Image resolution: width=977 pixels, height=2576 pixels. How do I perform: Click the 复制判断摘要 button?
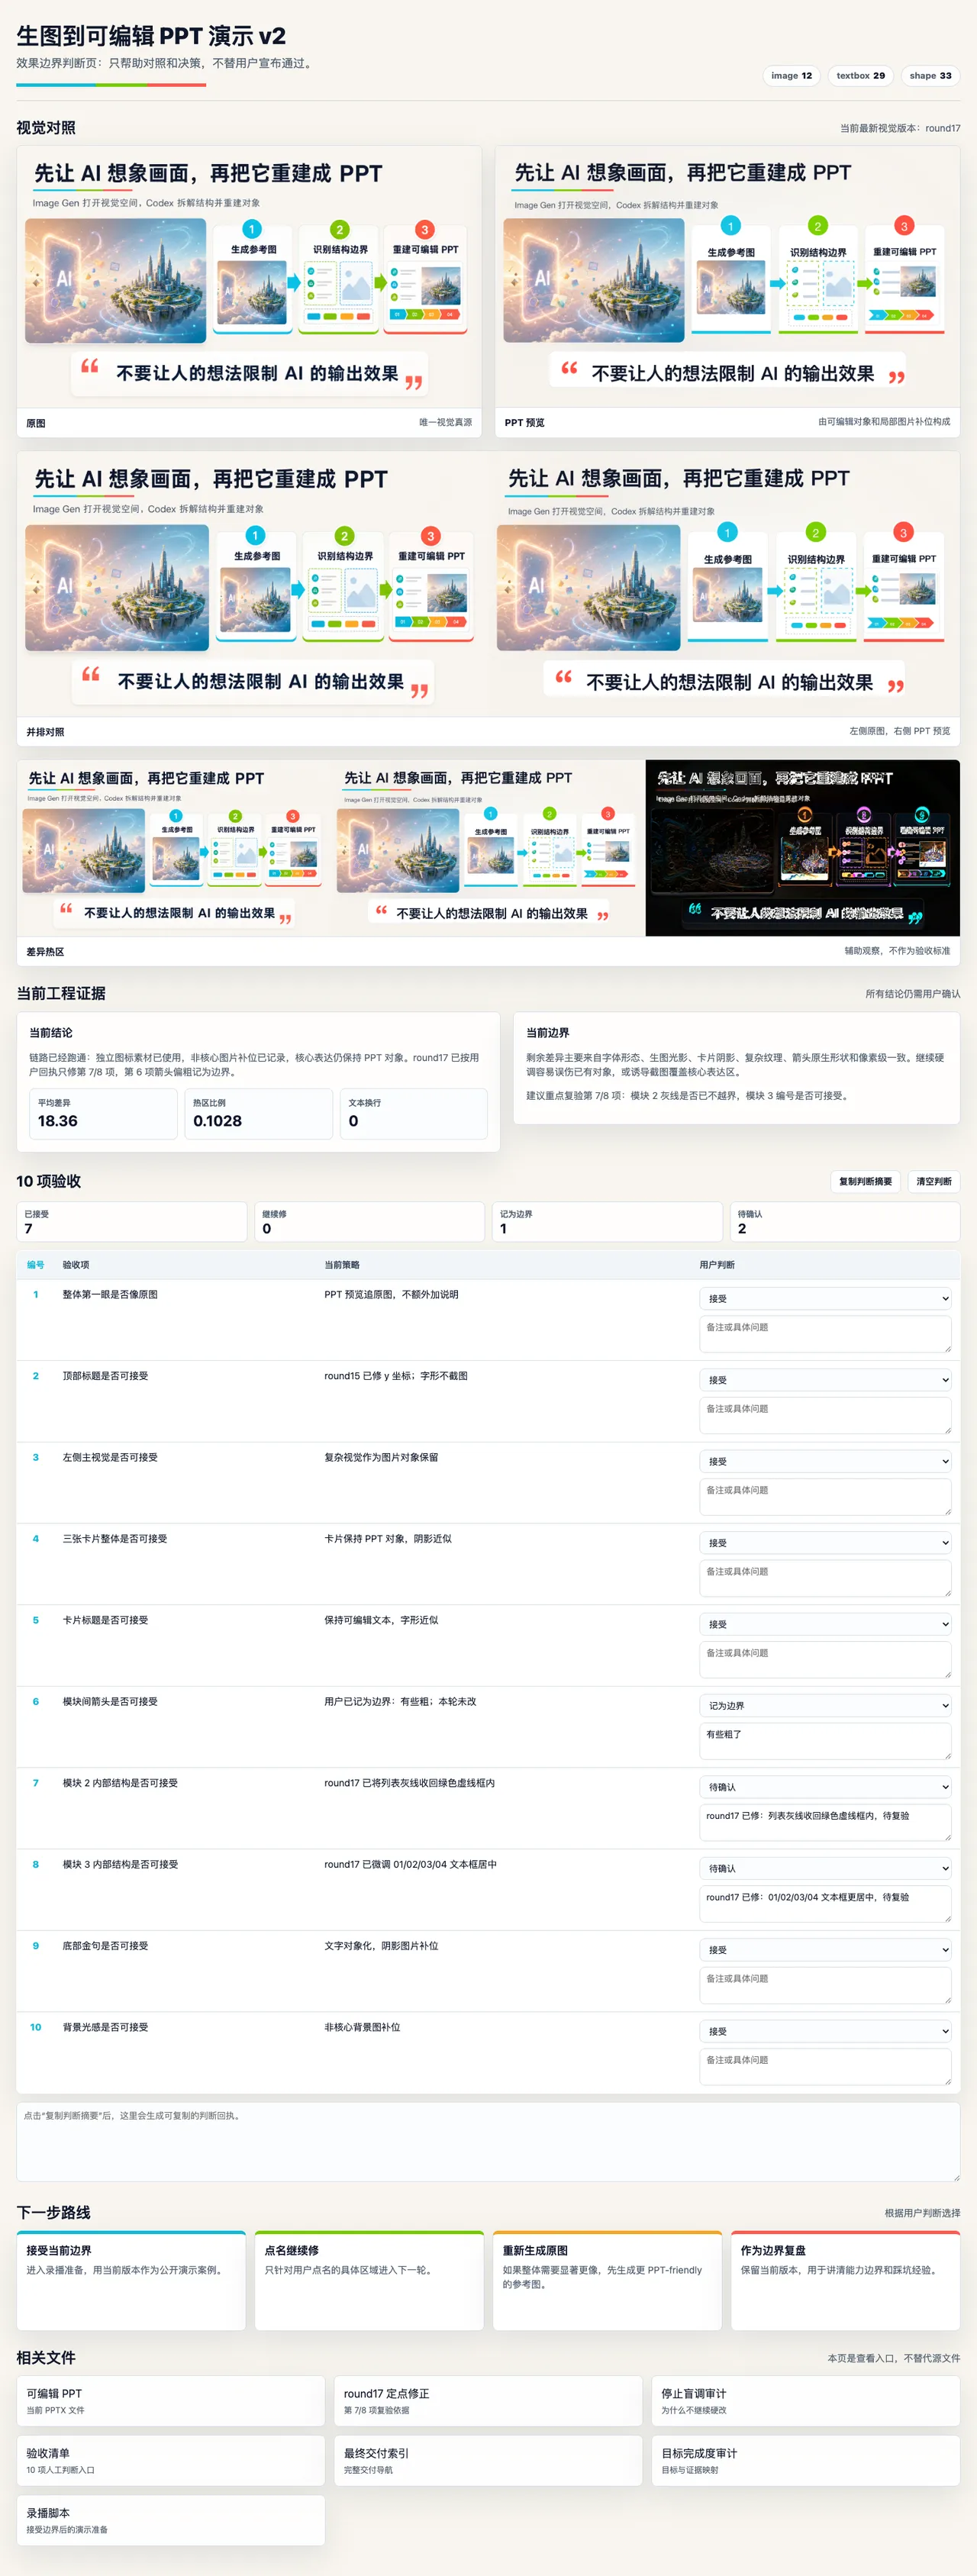point(865,1181)
